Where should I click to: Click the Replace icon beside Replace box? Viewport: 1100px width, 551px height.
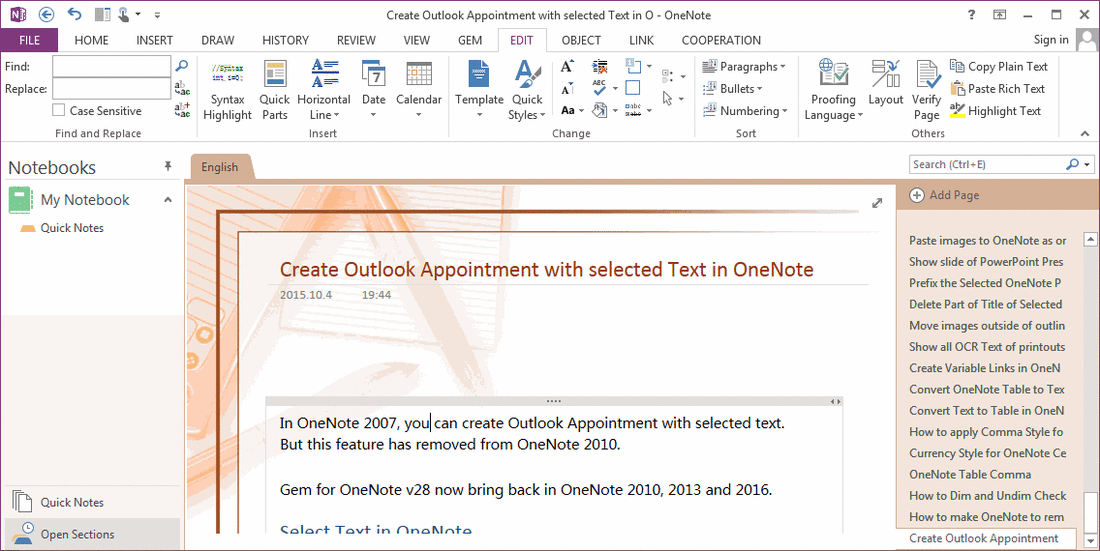182,88
